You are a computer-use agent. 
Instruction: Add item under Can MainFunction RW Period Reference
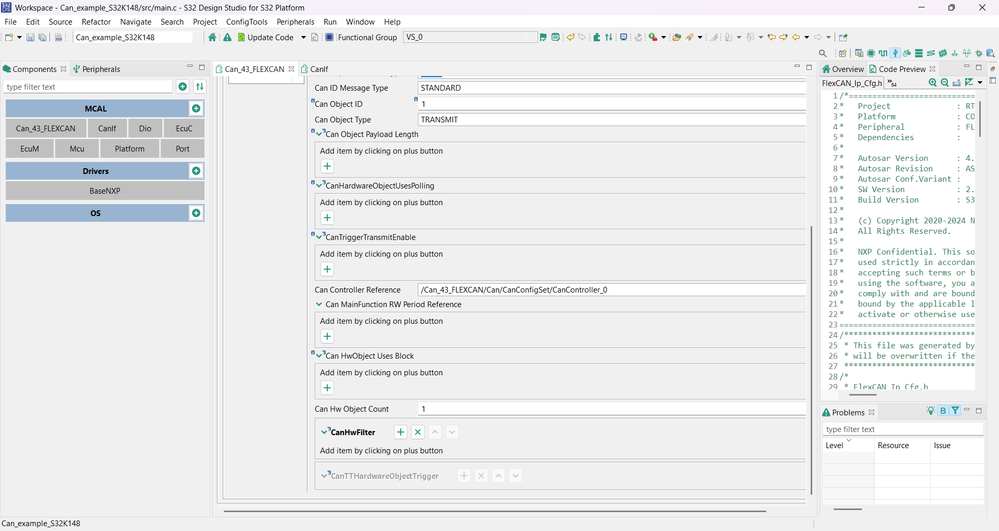pyautogui.click(x=327, y=337)
